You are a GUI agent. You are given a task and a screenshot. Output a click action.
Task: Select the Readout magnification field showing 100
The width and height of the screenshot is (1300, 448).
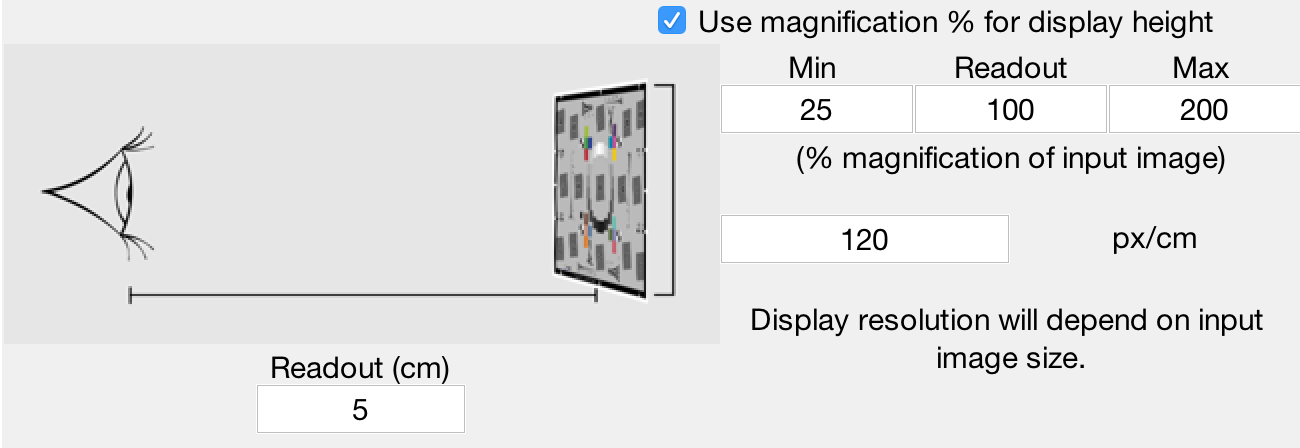click(x=1010, y=109)
